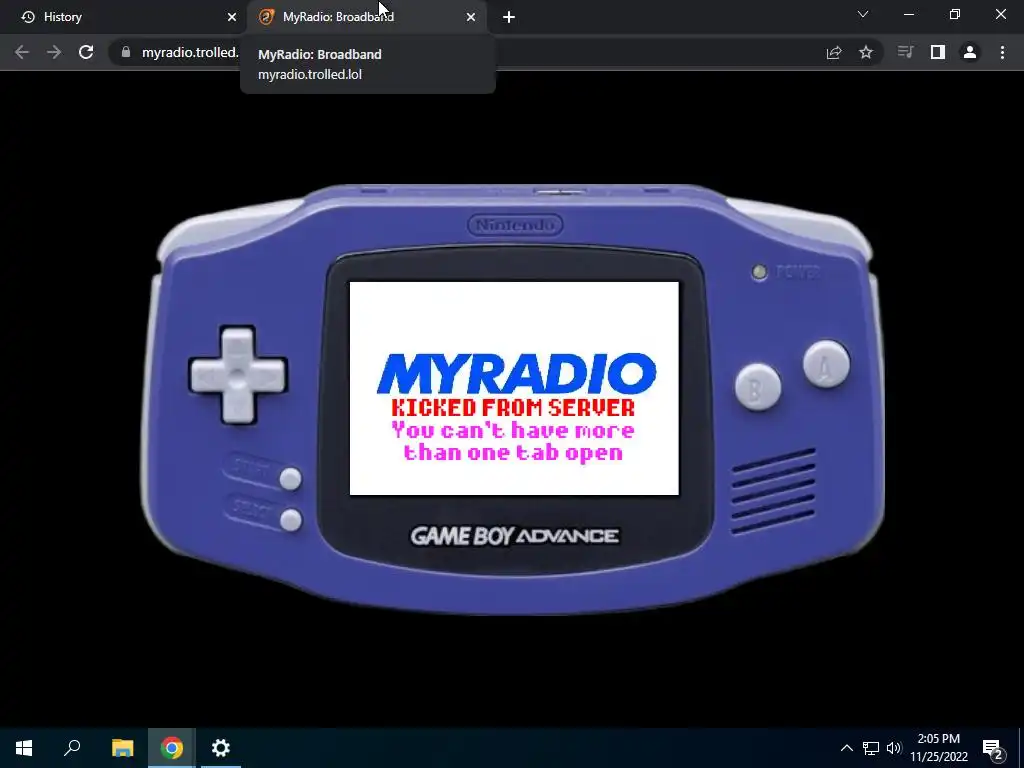Minimize the Chrome window
Image resolution: width=1024 pixels, height=768 pixels.
[x=908, y=14]
